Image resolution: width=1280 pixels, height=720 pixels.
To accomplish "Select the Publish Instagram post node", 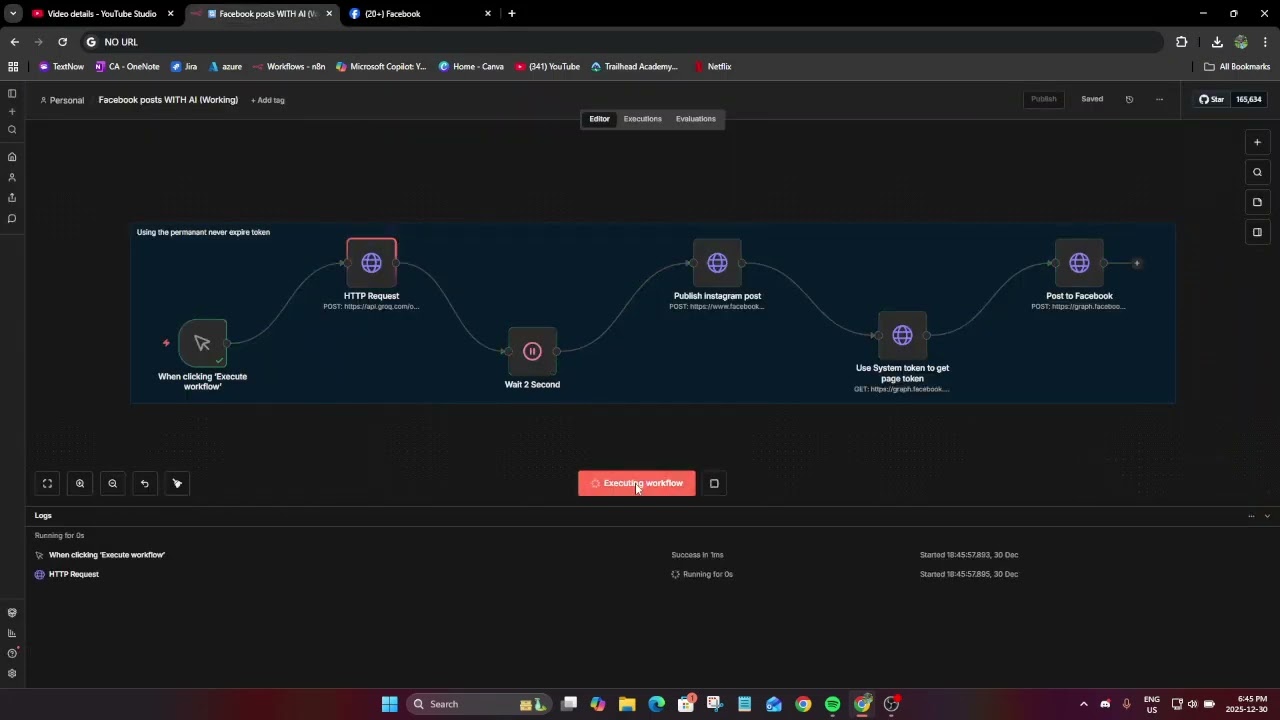I will point(717,263).
